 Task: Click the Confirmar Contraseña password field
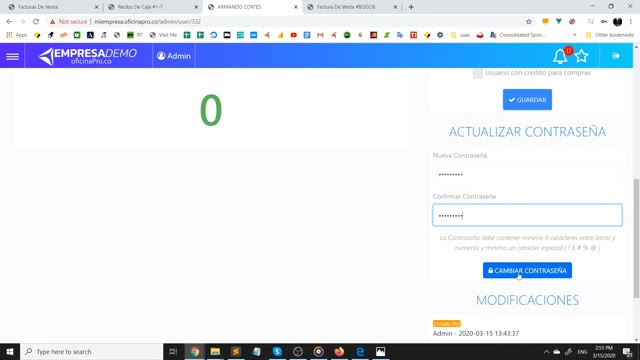click(527, 215)
